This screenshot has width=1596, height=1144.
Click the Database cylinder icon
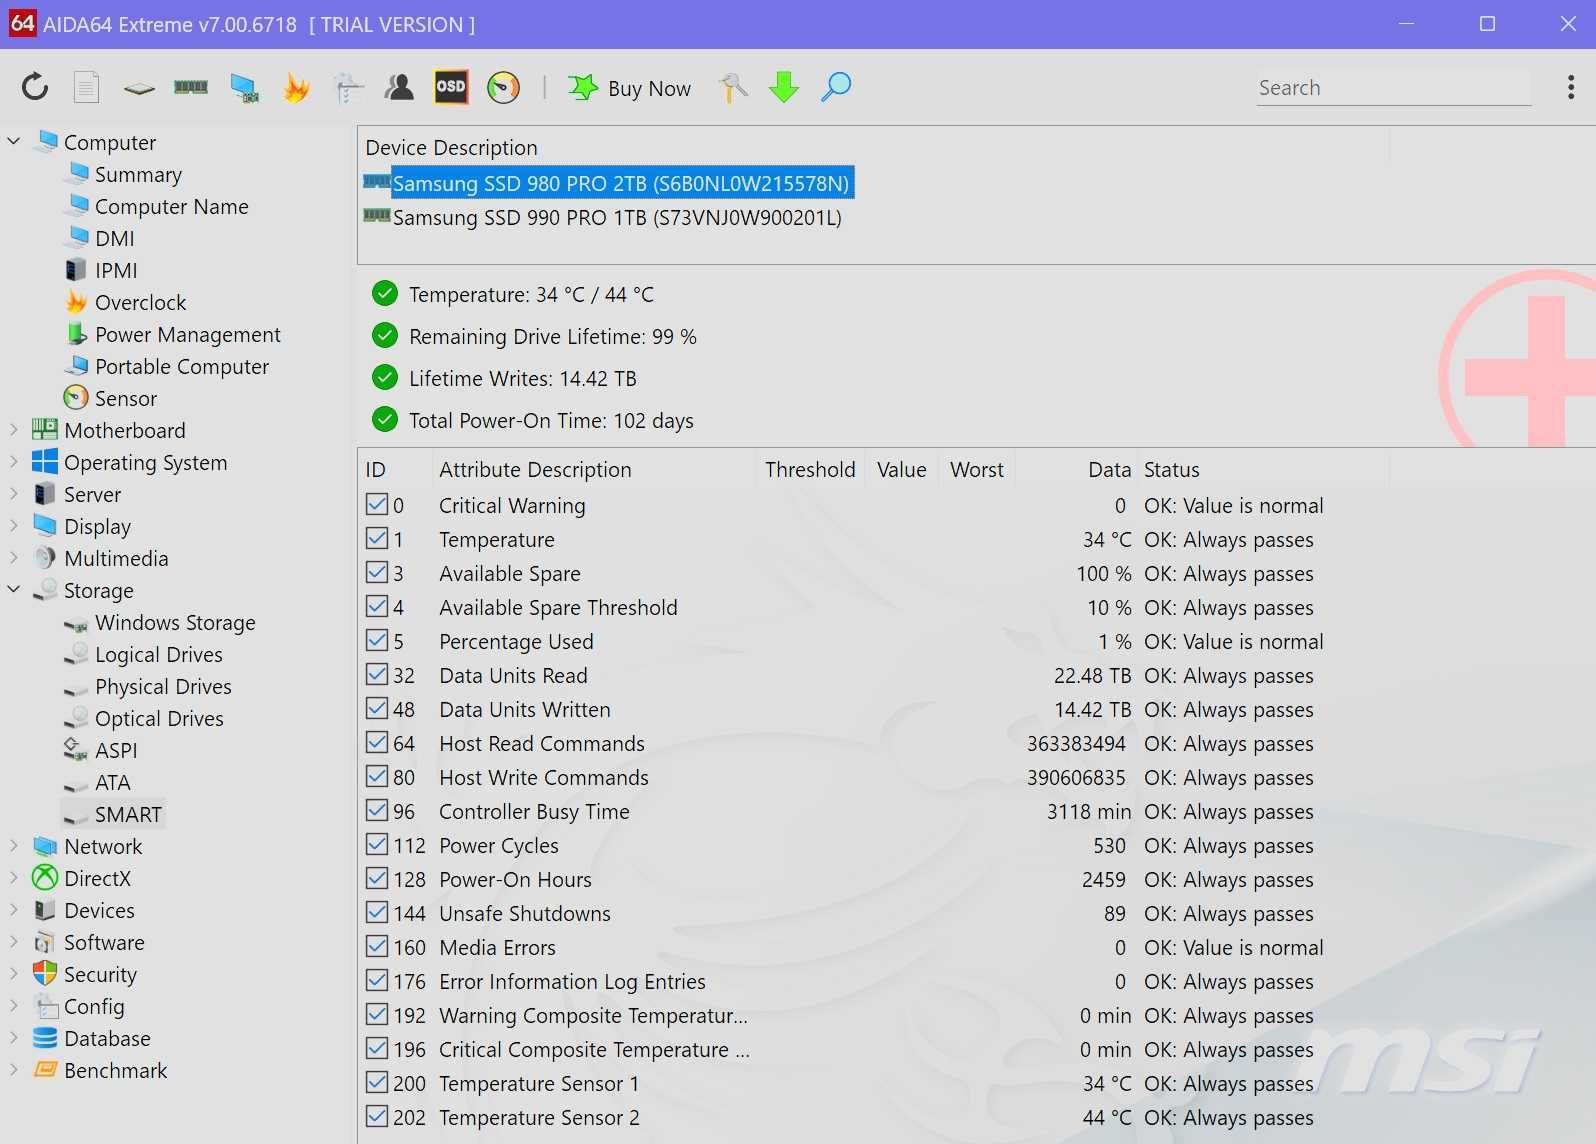point(44,1038)
